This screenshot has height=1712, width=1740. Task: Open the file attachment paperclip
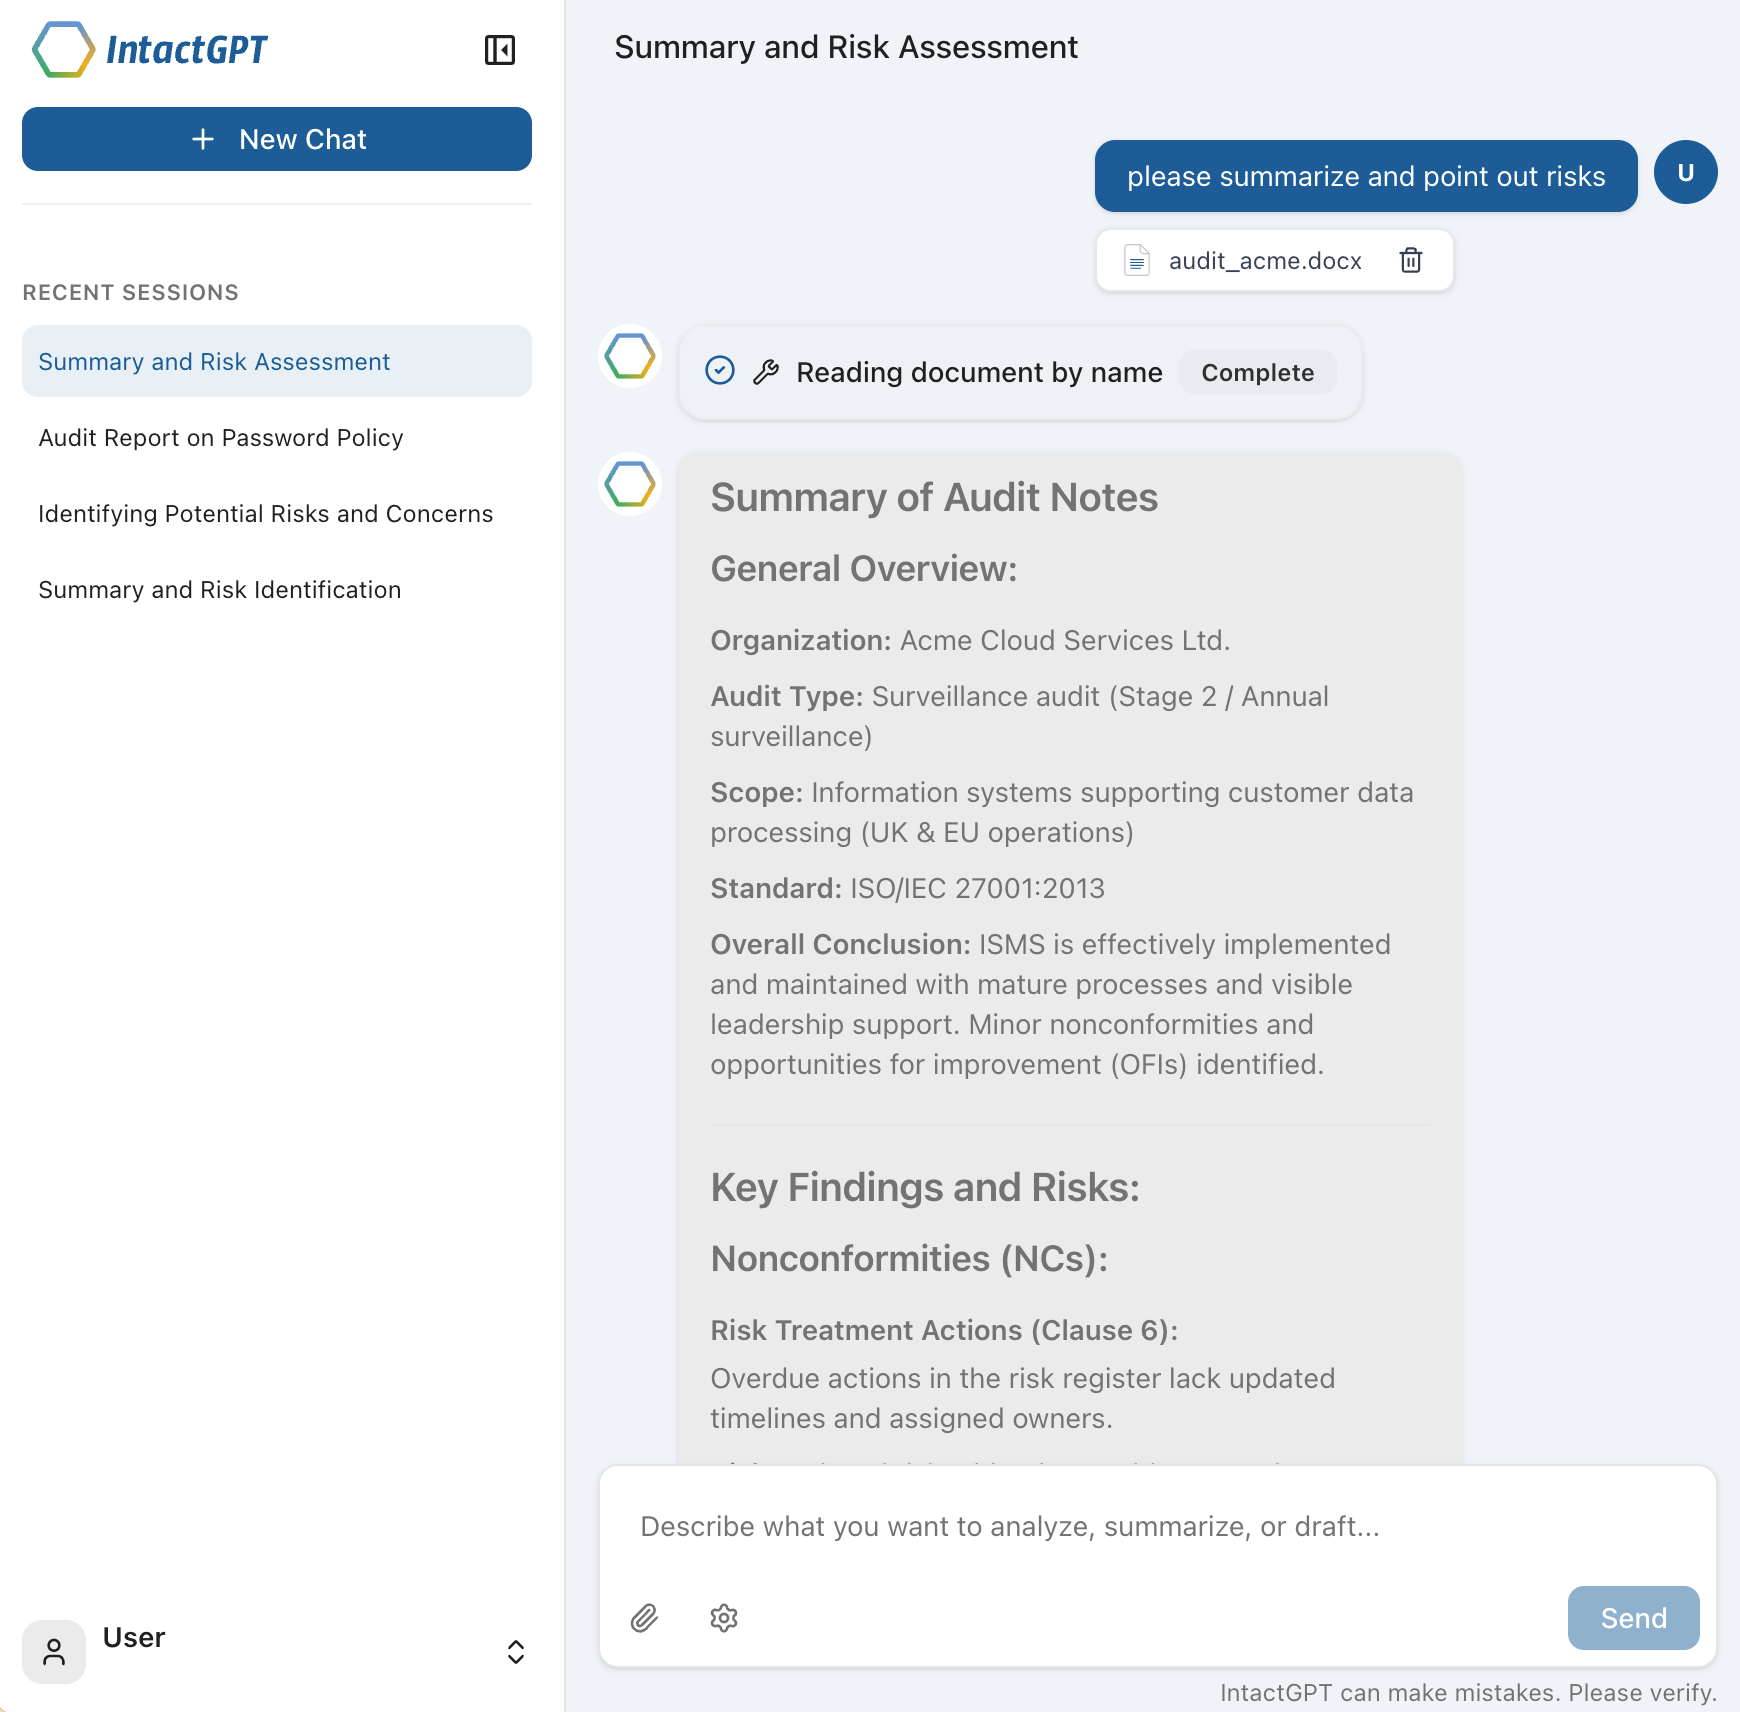(645, 1617)
